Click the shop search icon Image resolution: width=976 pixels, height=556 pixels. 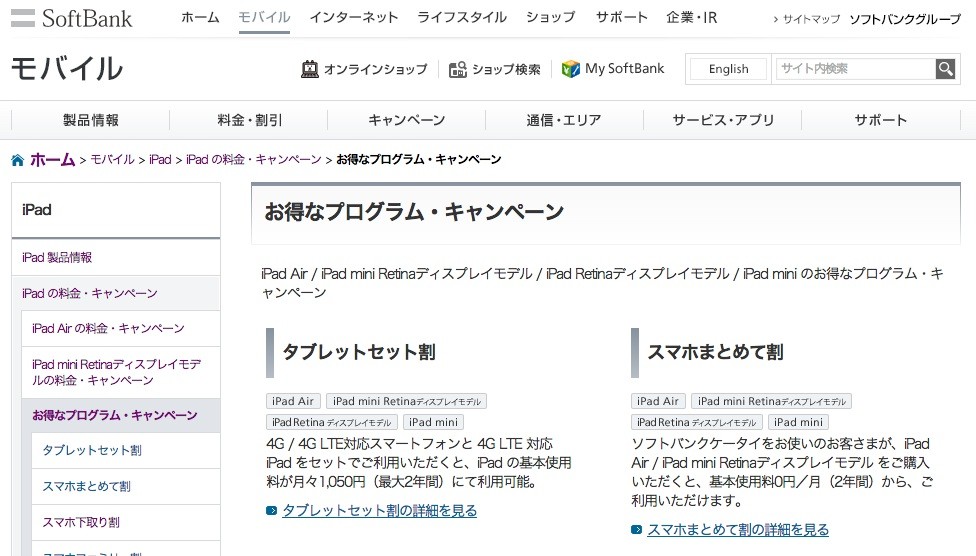click(458, 69)
